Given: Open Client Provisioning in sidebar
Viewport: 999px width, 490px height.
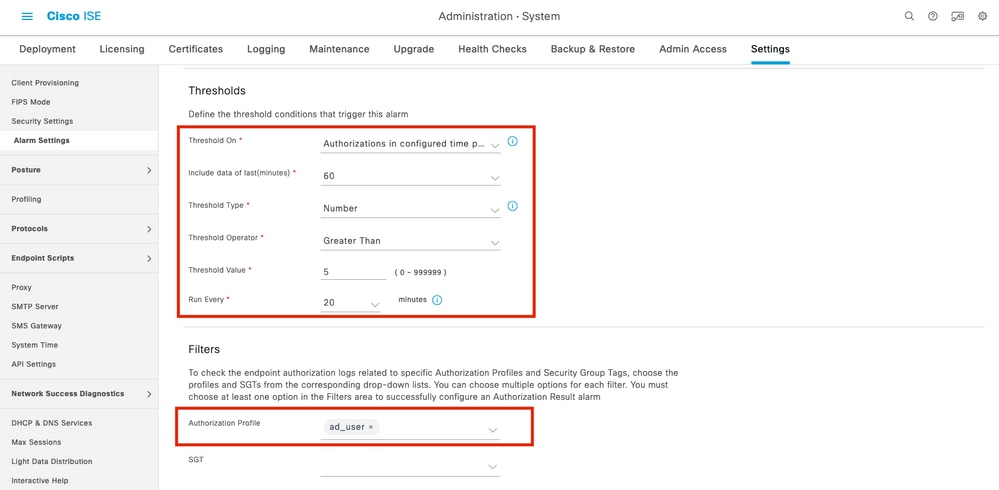Looking at the screenshot, I should (x=45, y=83).
